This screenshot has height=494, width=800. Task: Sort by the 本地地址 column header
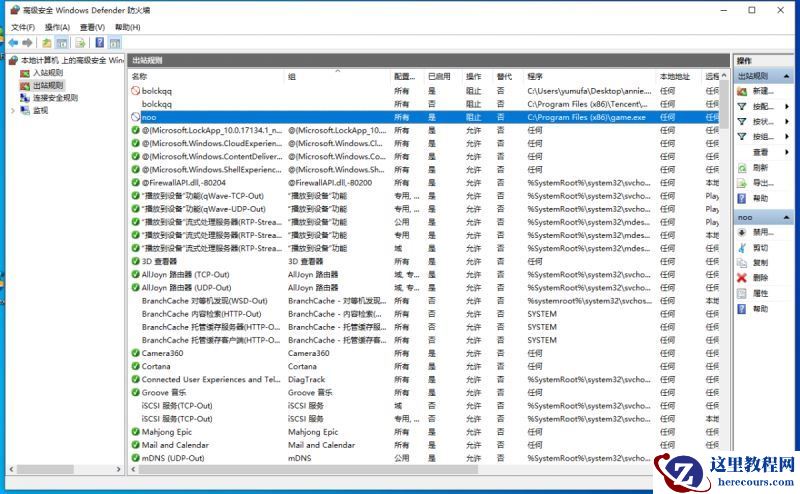pos(674,77)
